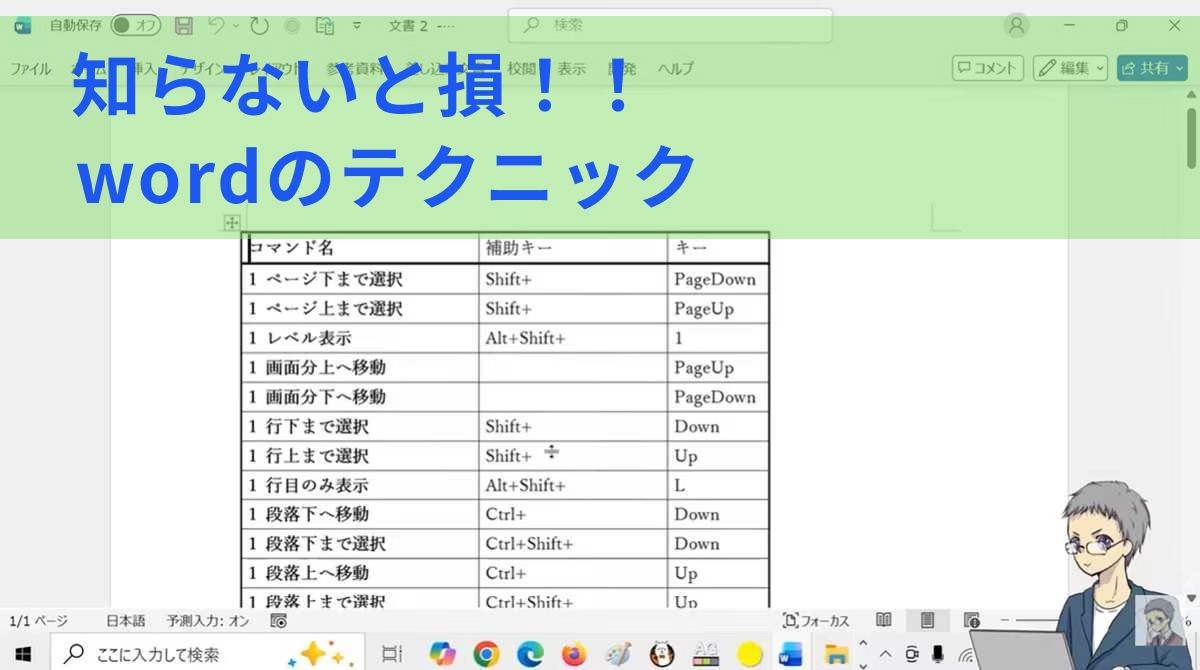The image size is (1200, 670).
Task: Click the Redo icon in quick access toolbar
Action: (259, 25)
